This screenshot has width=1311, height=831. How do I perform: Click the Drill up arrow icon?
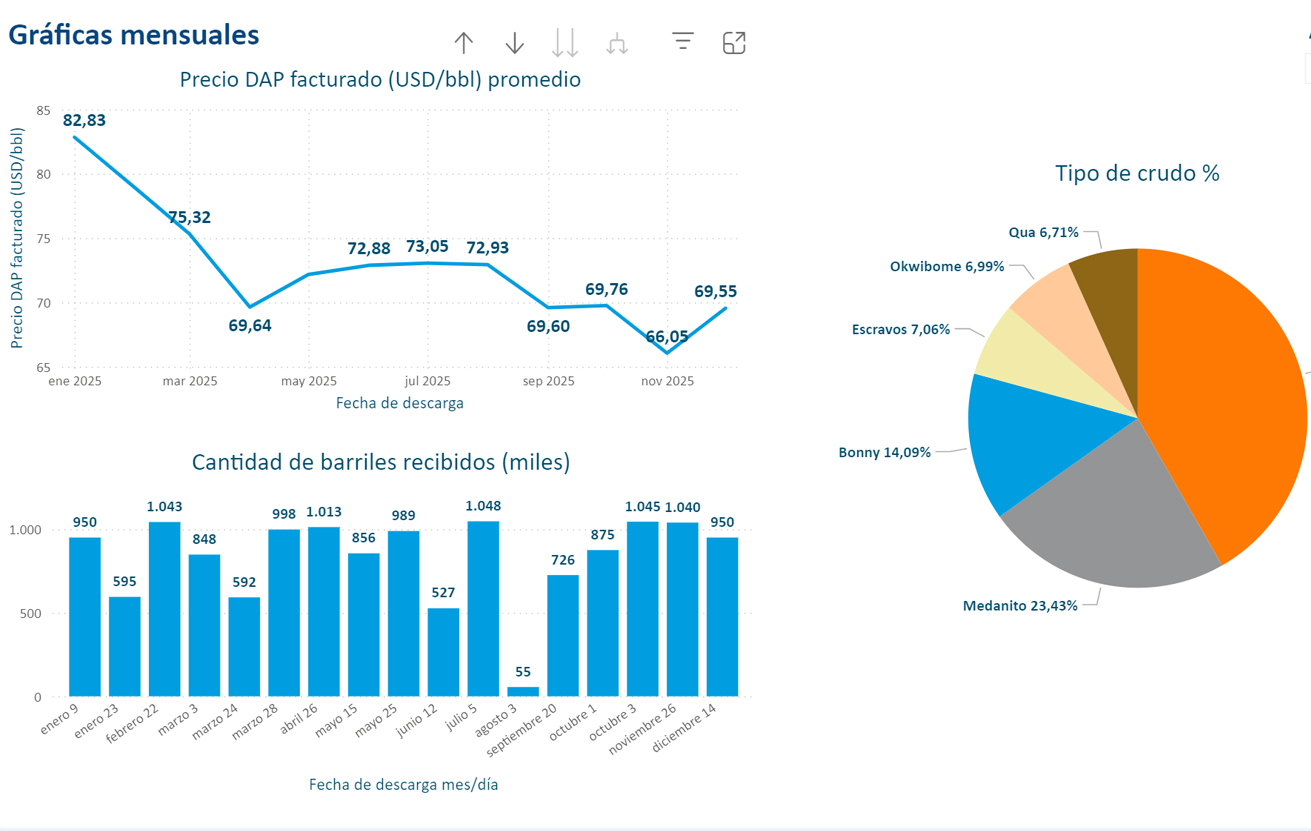tap(463, 43)
